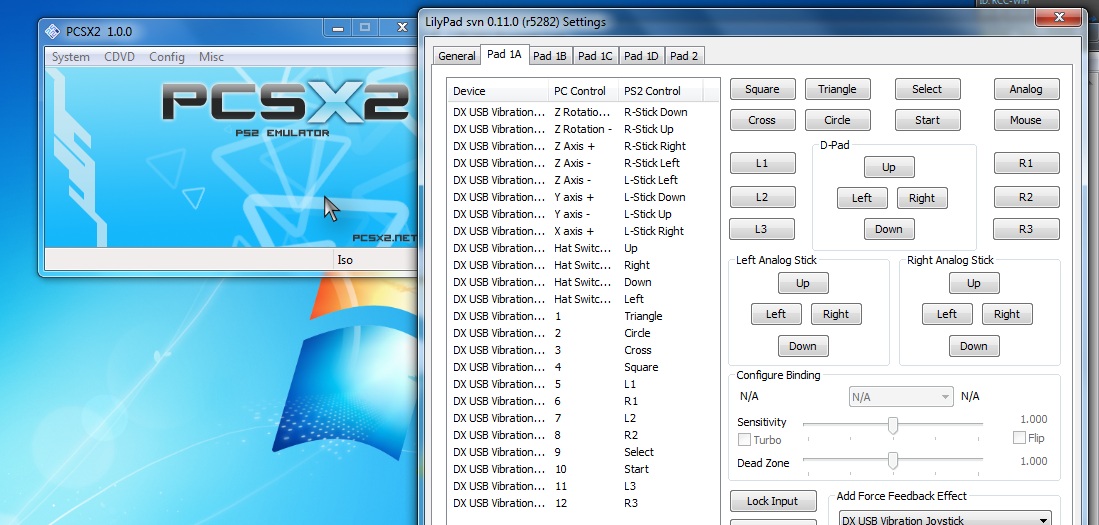Viewport: 1099px width, 525px height.
Task: Open the CDVD menu
Action: click(119, 57)
